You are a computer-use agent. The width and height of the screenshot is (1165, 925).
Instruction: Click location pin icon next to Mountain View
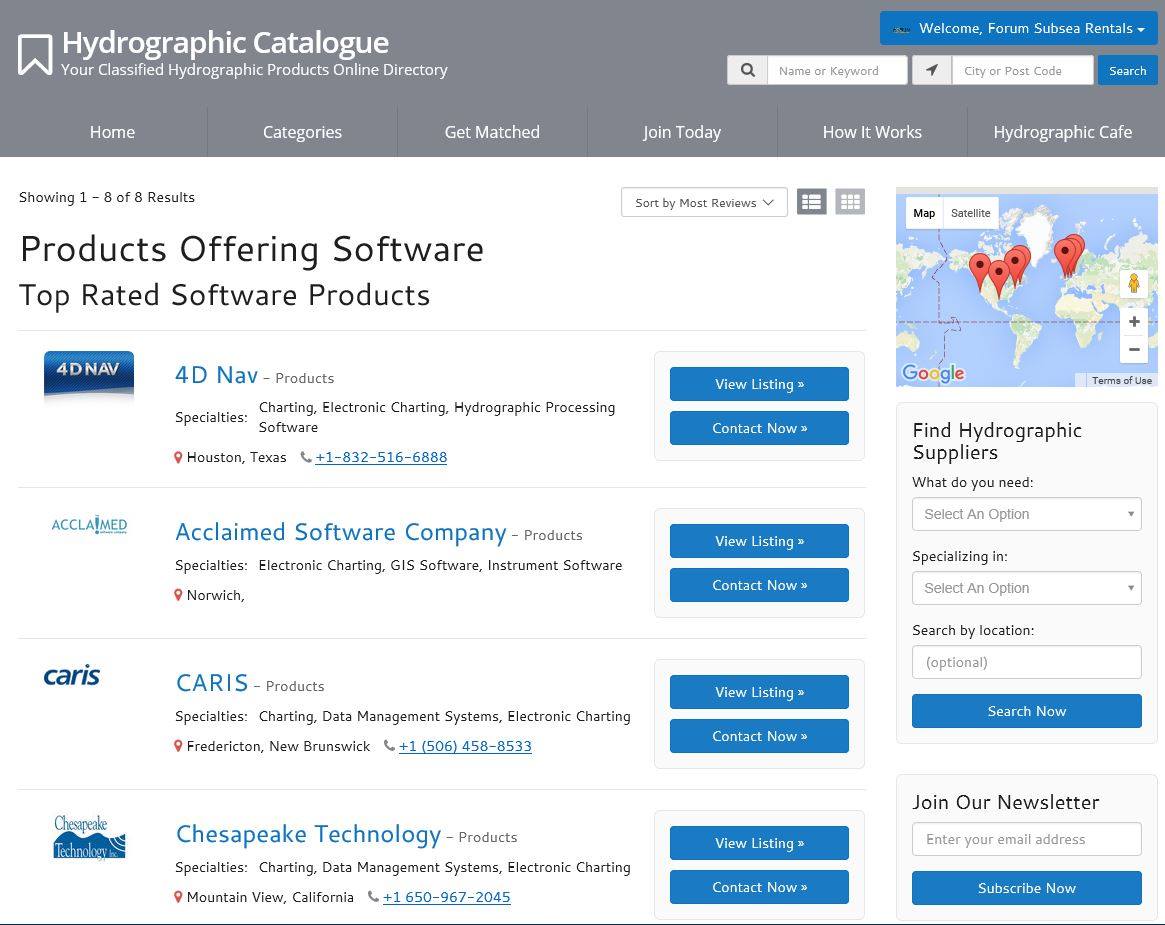click(178, 897)
